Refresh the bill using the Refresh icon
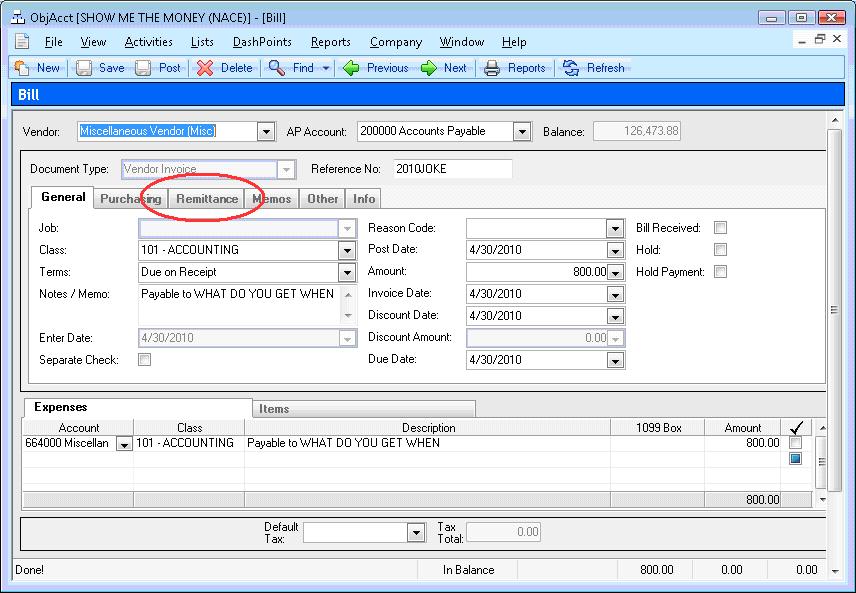This screenshot has height=593, width=856. [x=571, y=68]
